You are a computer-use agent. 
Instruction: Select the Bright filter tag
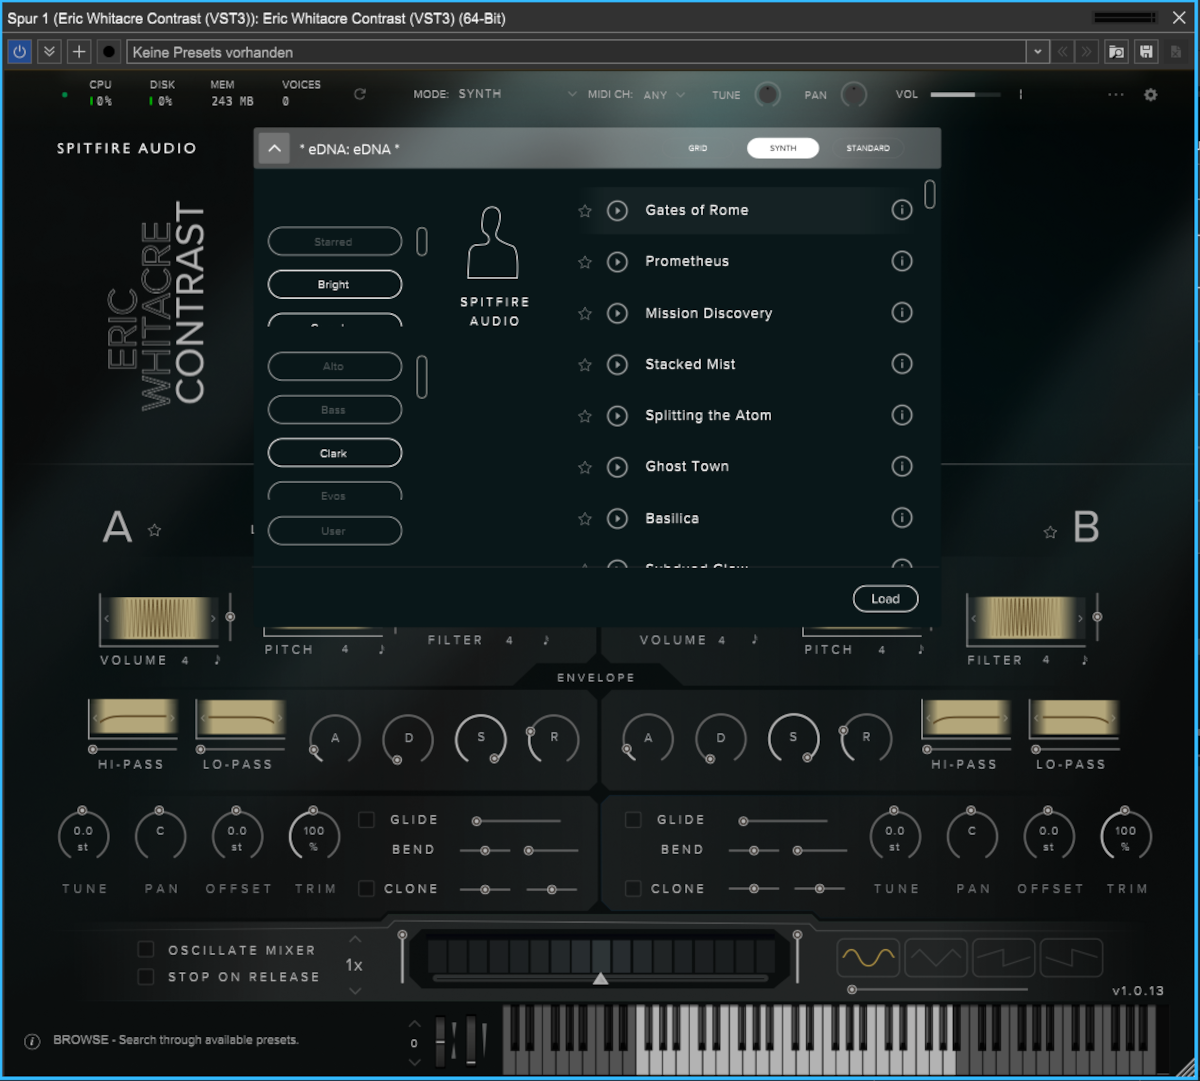[x=335, y=285]
